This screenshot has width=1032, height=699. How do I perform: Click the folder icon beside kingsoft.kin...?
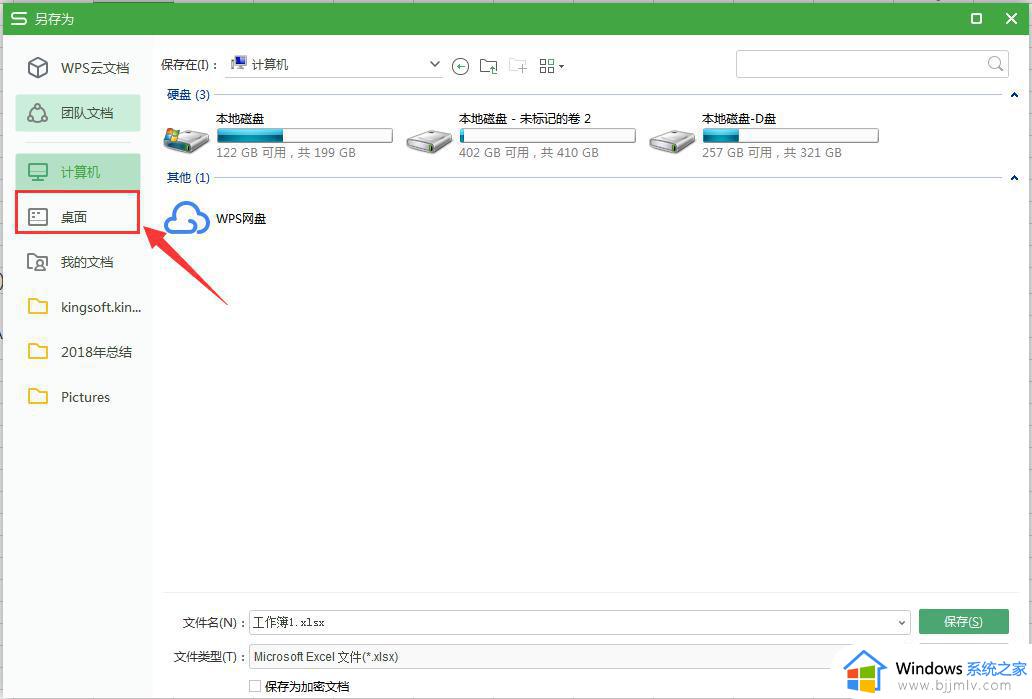[x=38, y=306]
